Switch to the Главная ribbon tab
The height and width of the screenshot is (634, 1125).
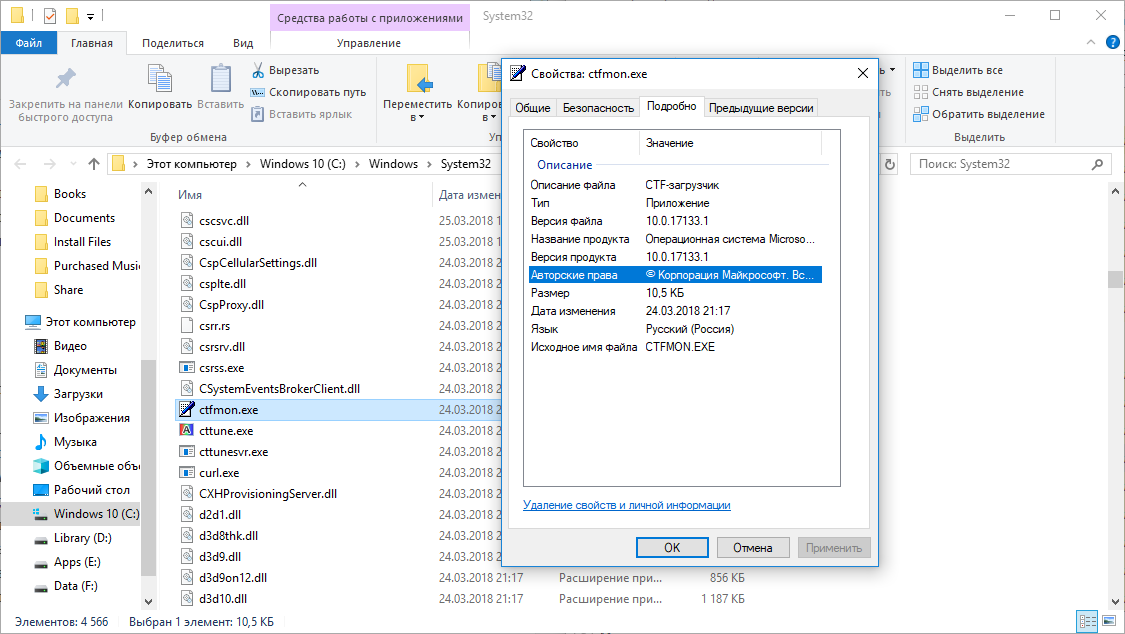pyautogui.click(x=92, y=43)
